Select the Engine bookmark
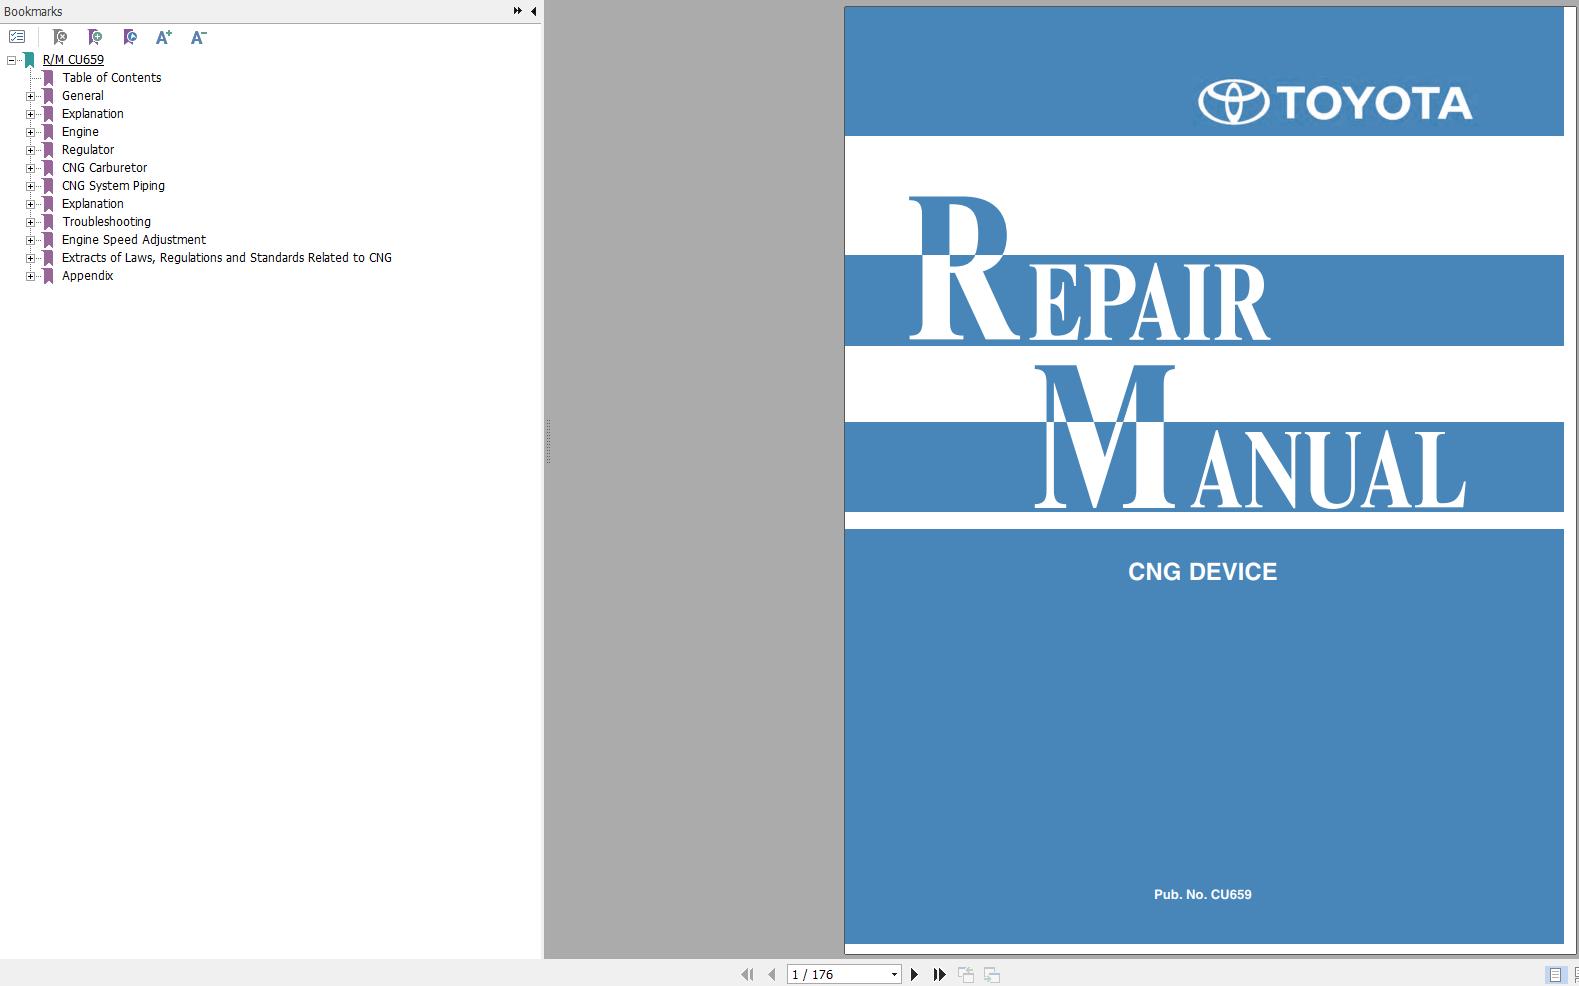The image size is (1579, 986). point(80,132)
